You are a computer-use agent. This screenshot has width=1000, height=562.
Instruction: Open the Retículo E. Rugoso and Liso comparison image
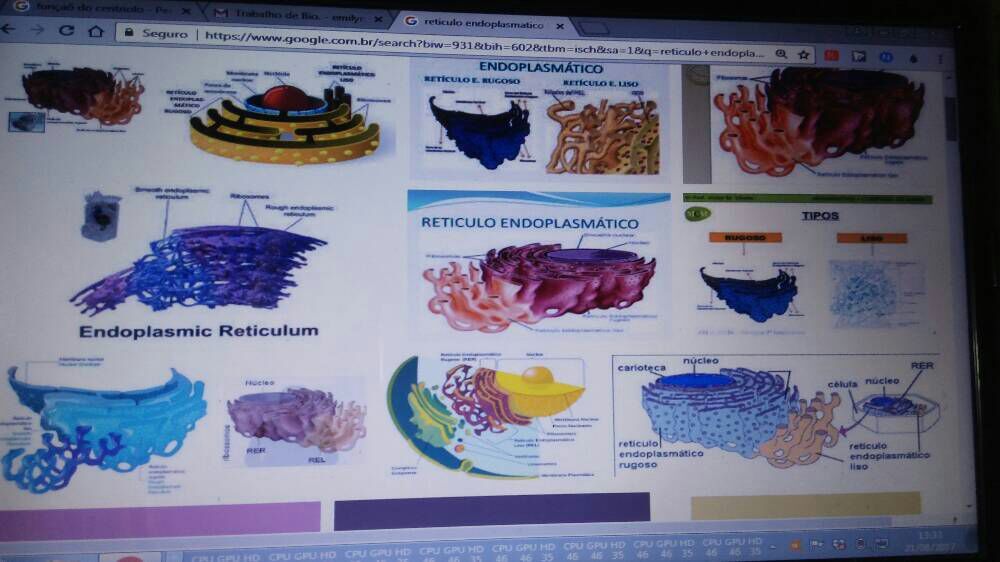[x=540, y=119]
